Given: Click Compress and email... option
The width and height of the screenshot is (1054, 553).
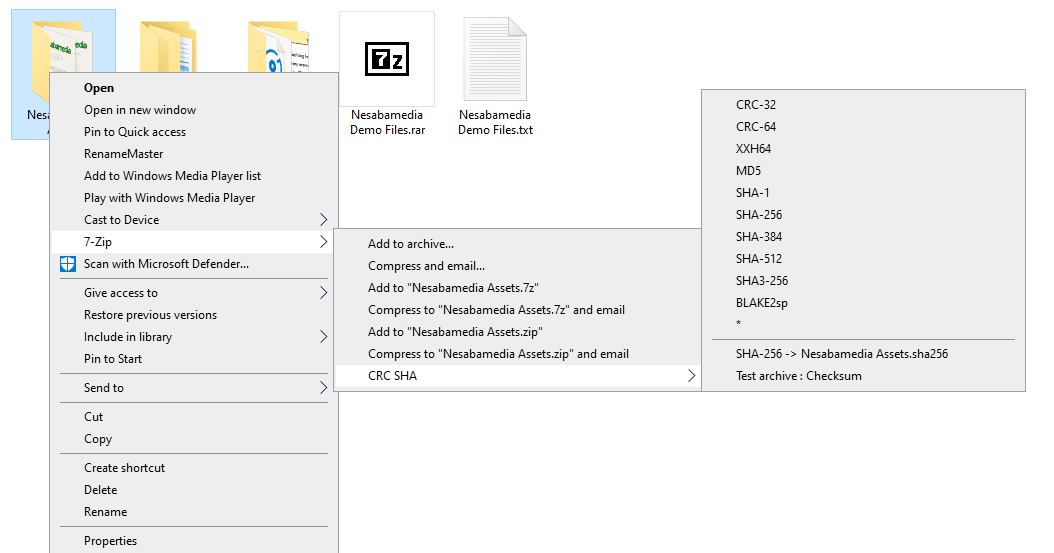Looking at the screenshot, I should 426,266.
